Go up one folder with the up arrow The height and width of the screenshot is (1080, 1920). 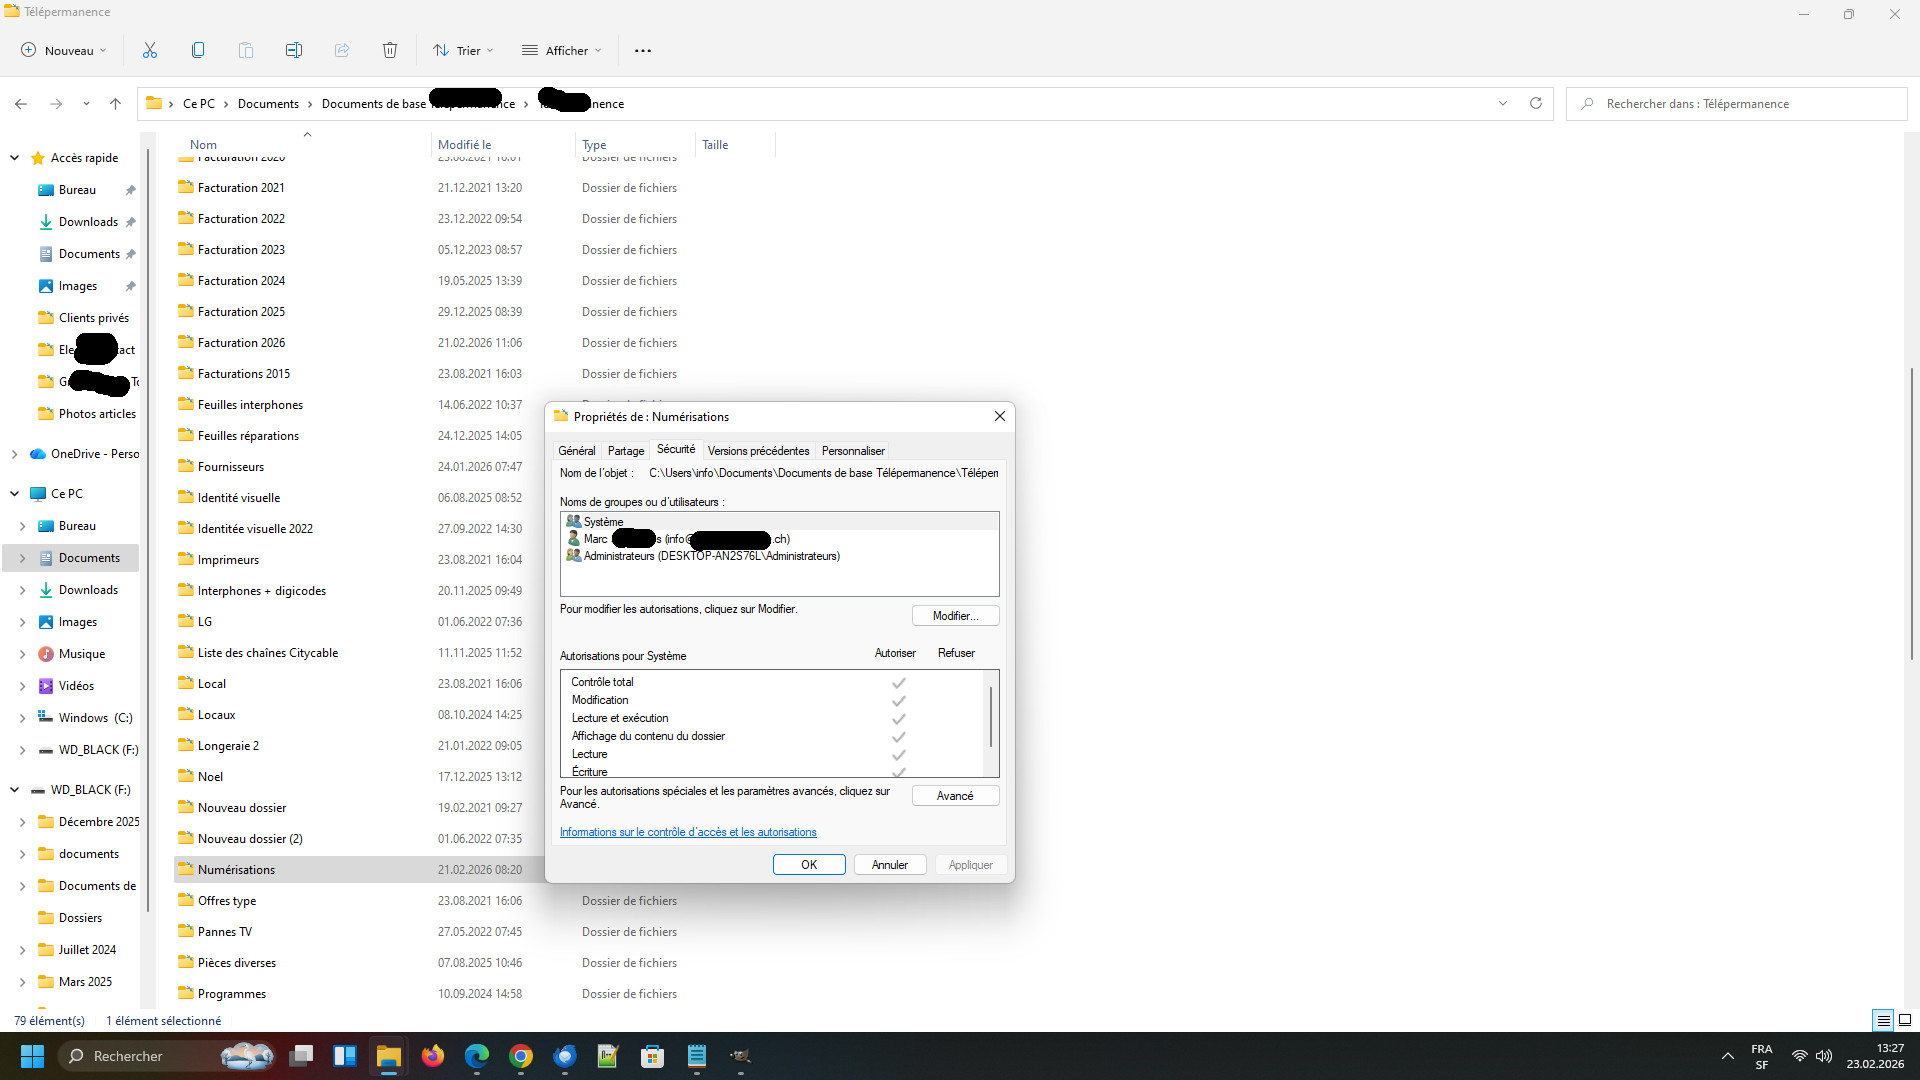[116, 103]
